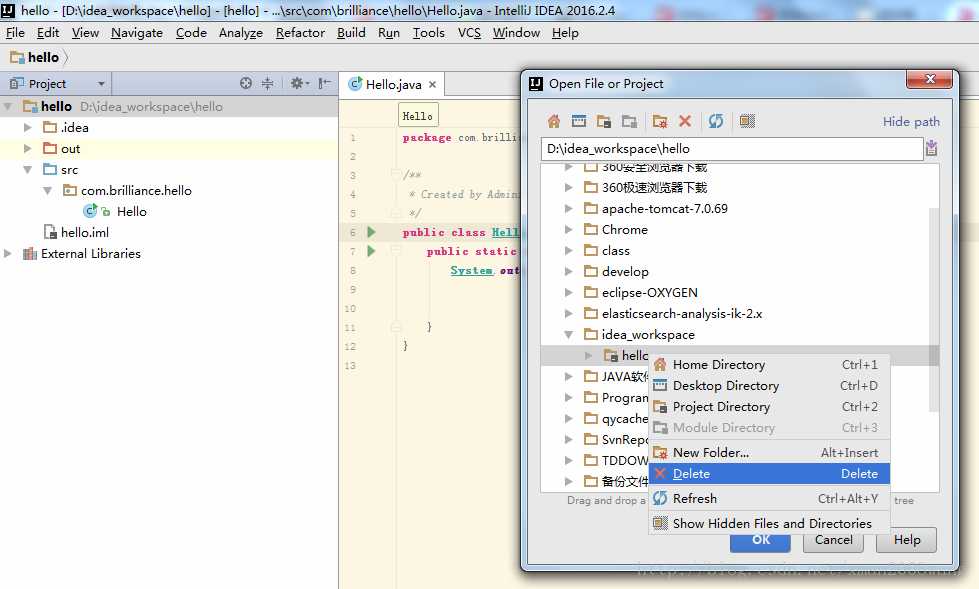Choose Show Hidden Files and Directories
Image resolution: width=979 pixels, height=589 pixels.
(x=769, y=523)
